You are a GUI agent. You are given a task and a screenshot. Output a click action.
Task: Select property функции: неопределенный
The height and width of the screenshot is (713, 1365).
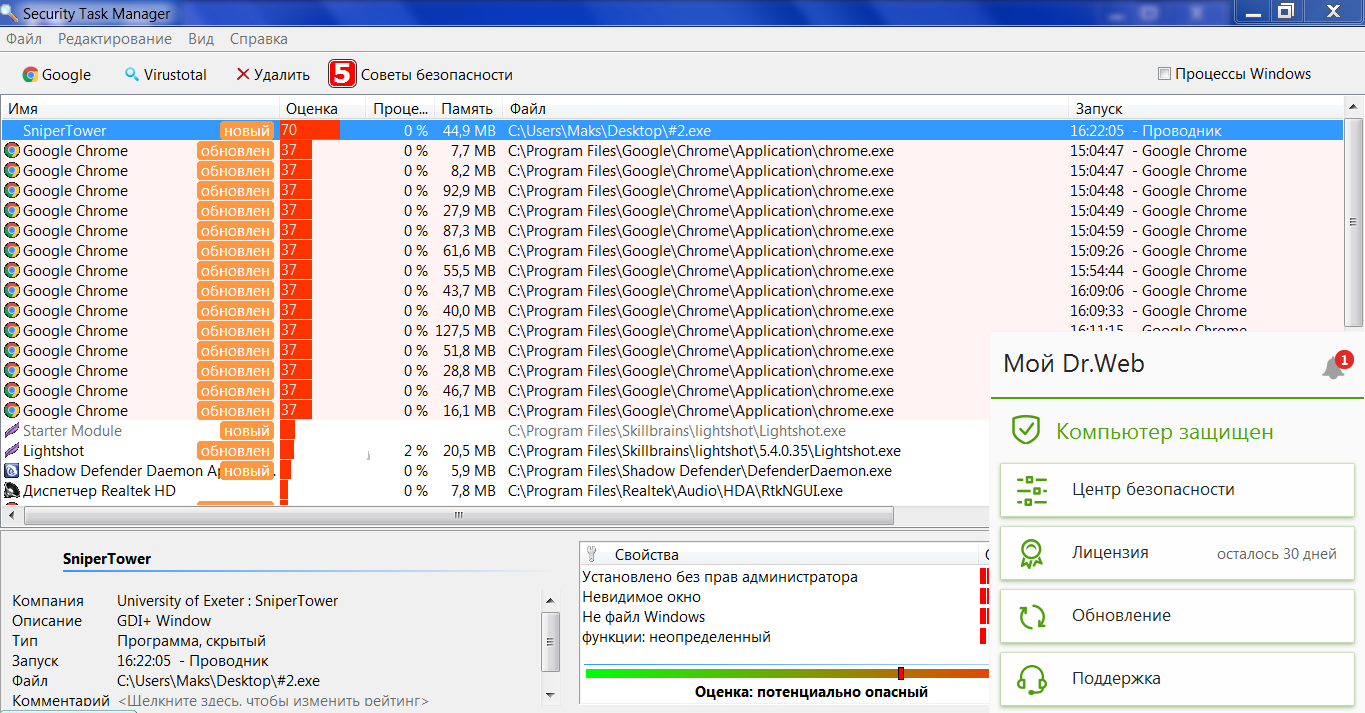click(677, 637)
